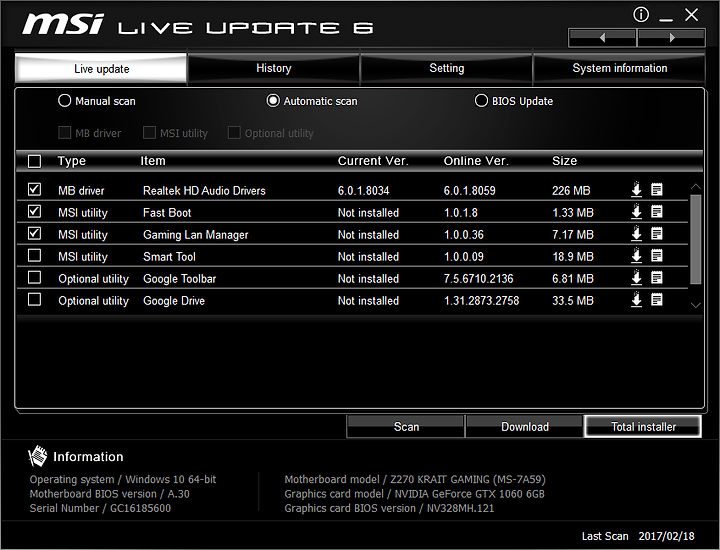Viewport: 720px width, 550px height.
Task: Uncheck the Fast Boot checkbox
Action: click(34, 211)
